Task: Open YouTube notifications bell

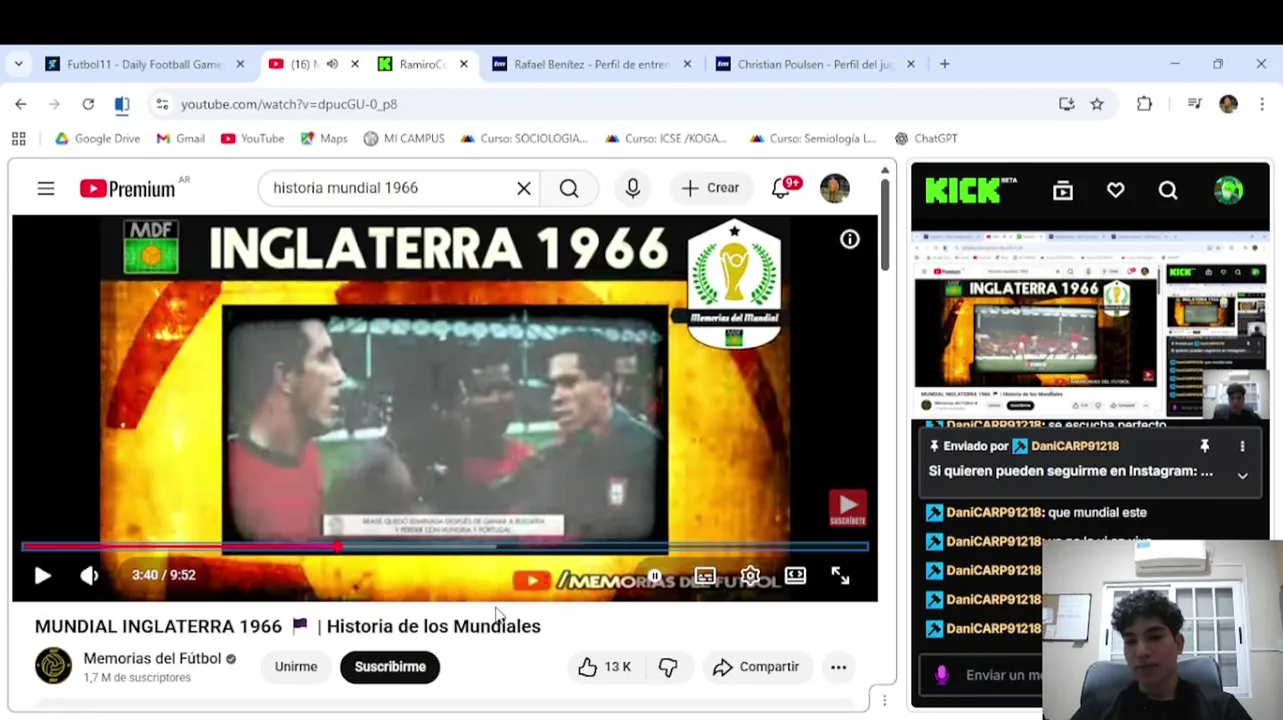Action: tap(781, 188)
